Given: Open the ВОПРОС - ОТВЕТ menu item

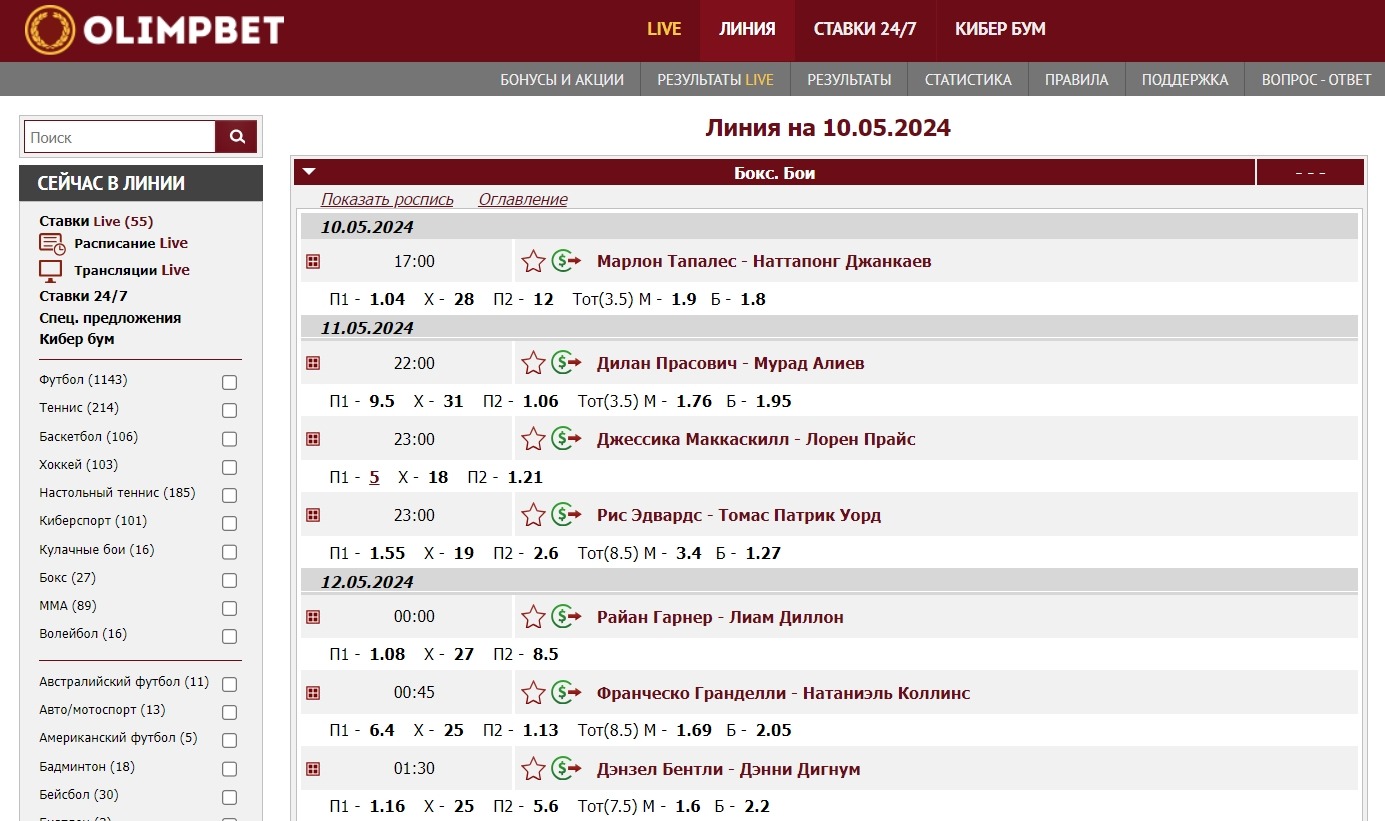Looking at the screenshot, I should pos(1316,80).
